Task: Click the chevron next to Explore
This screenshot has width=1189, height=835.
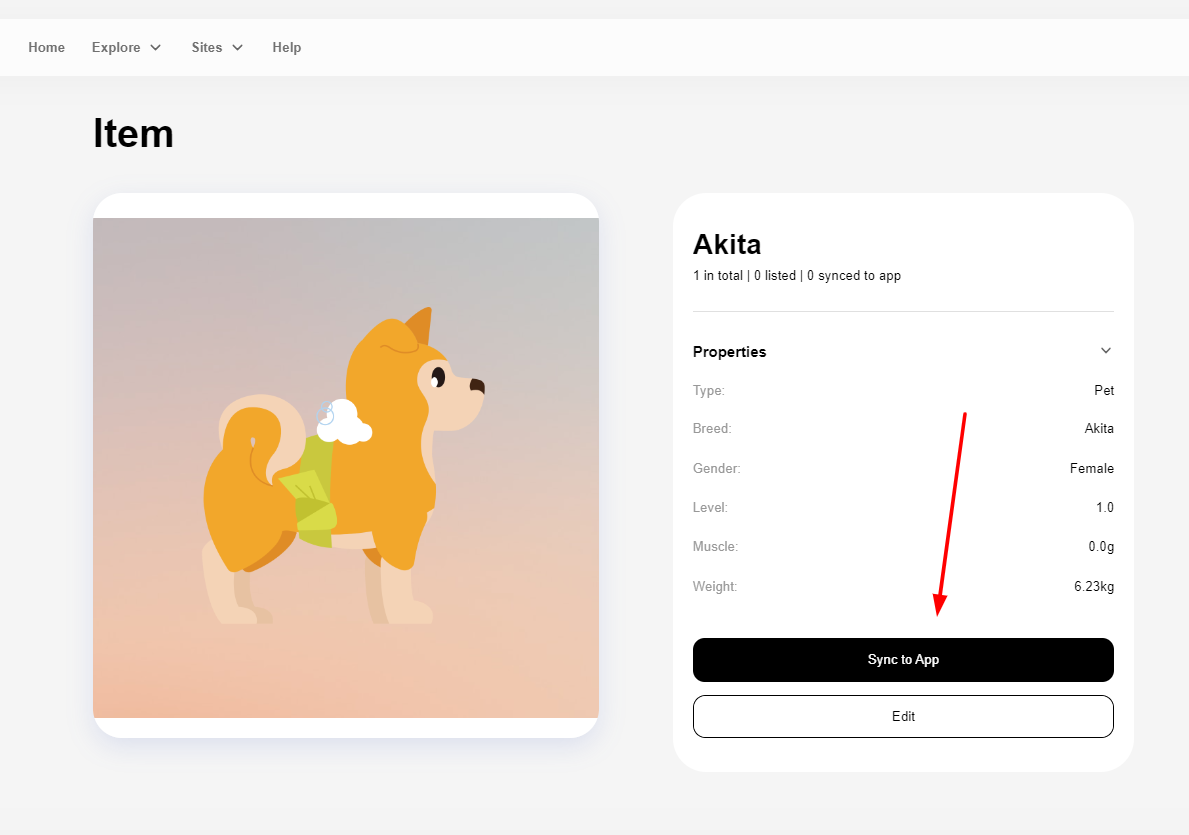Action: (x=156, y=48)
